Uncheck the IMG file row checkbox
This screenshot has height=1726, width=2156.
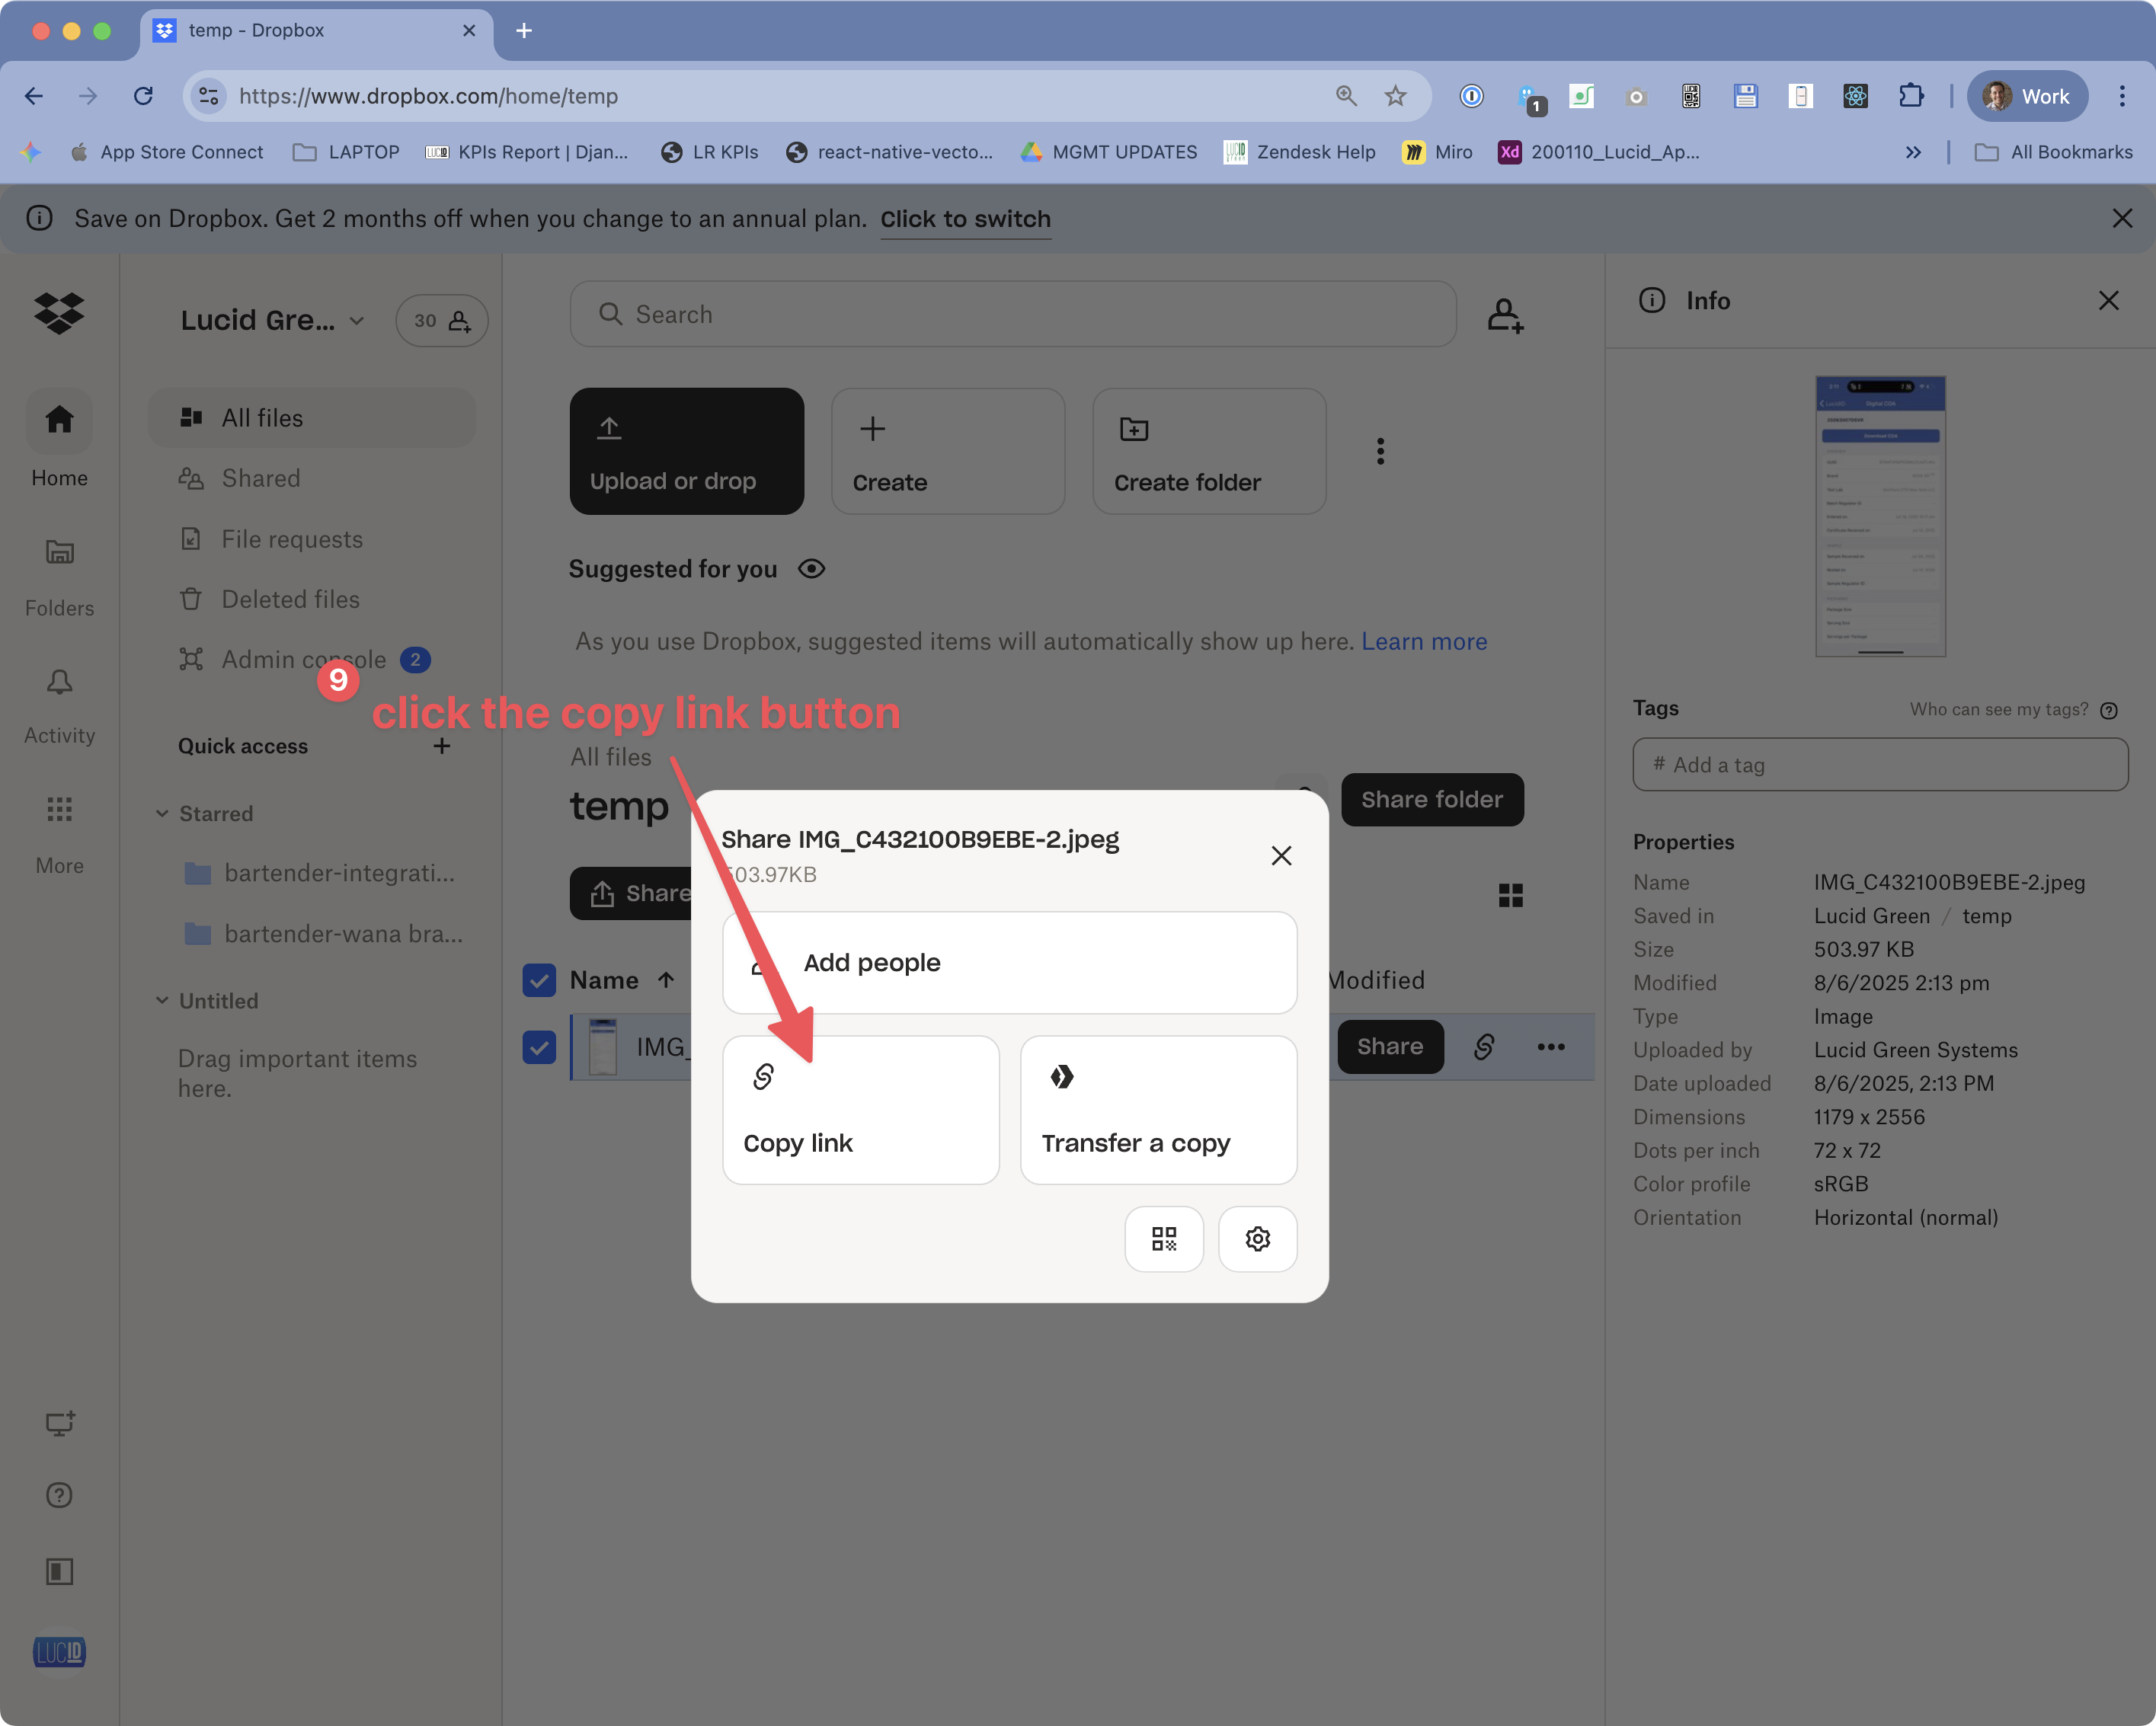(x=539, y=1047)
